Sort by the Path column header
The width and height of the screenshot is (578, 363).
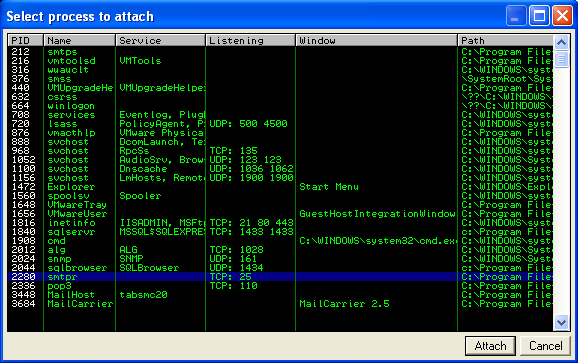505,40
